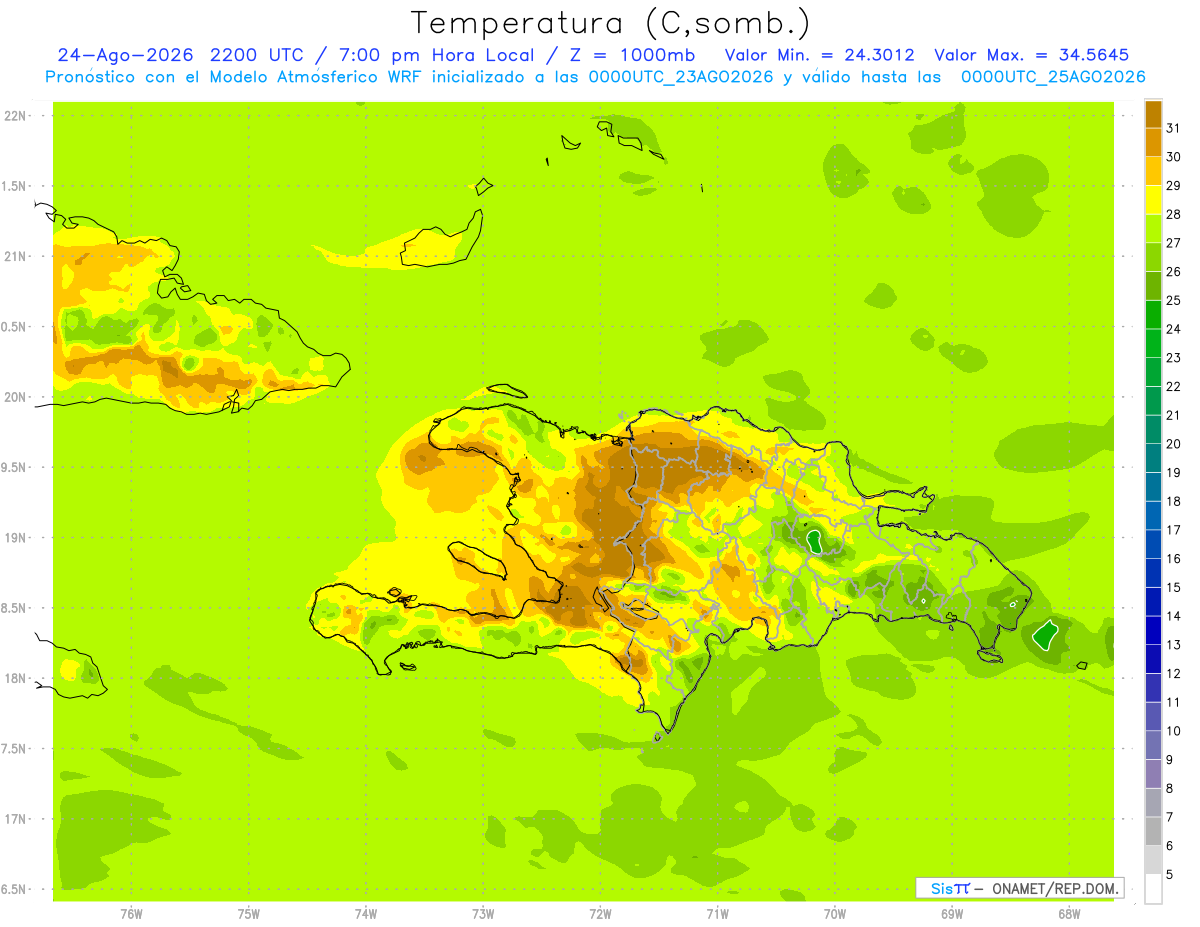Click the 'Pronóstico con el Modelo Atmósferico WRF' subtitle
Viewport: 1200px width, 927px height.
235,76
